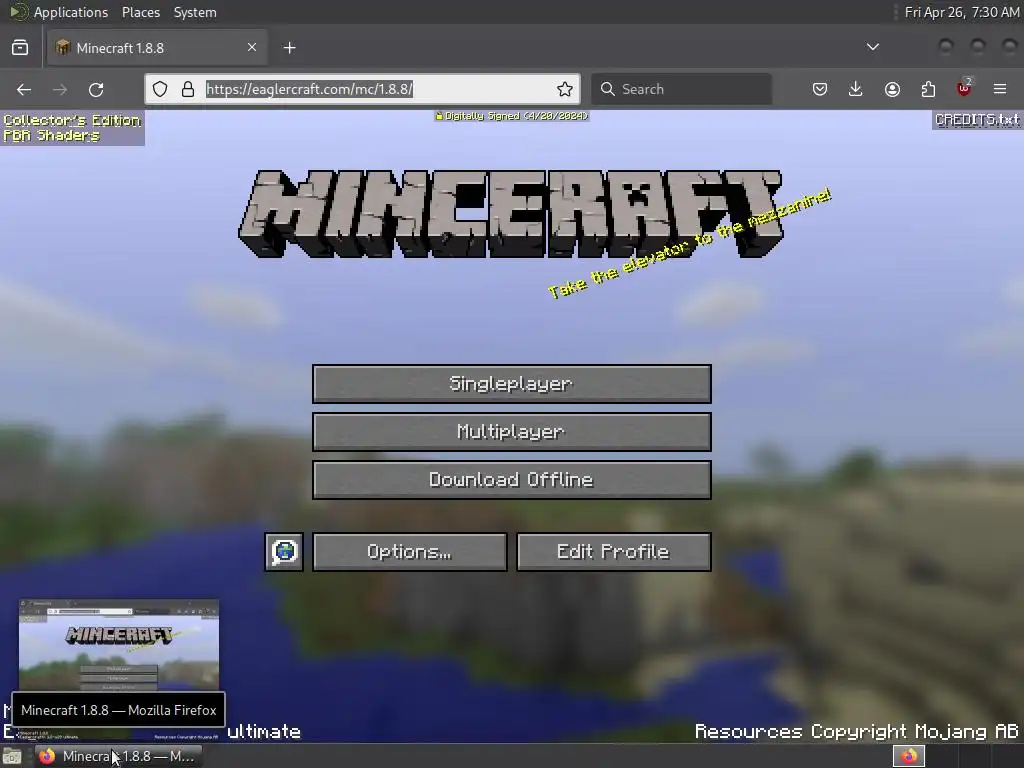This screenshot has width=1024, height=768.
Task: Select the Minecraft 1.8.8 tab
Action: pyautogui.click(x=157, y=48)
